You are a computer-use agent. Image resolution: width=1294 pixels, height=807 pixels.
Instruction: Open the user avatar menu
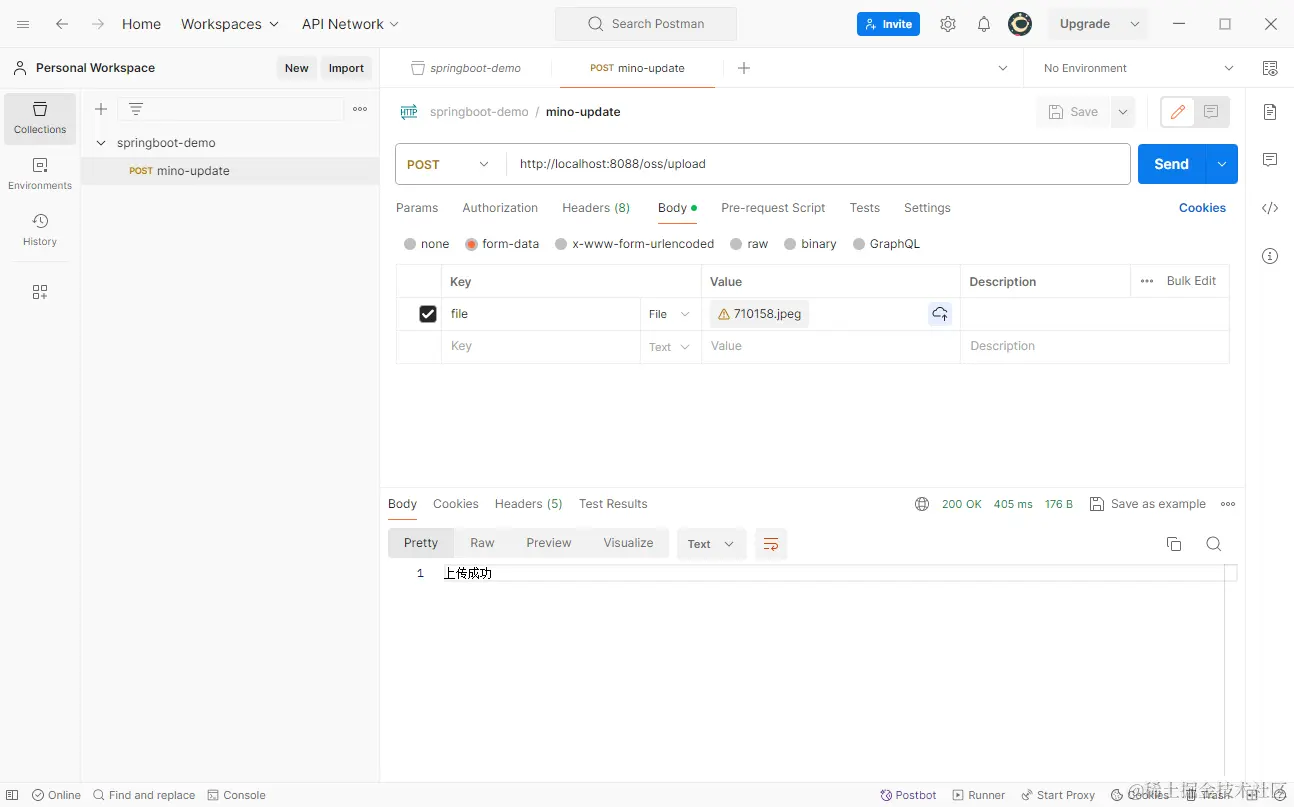tap(1020, 24)
